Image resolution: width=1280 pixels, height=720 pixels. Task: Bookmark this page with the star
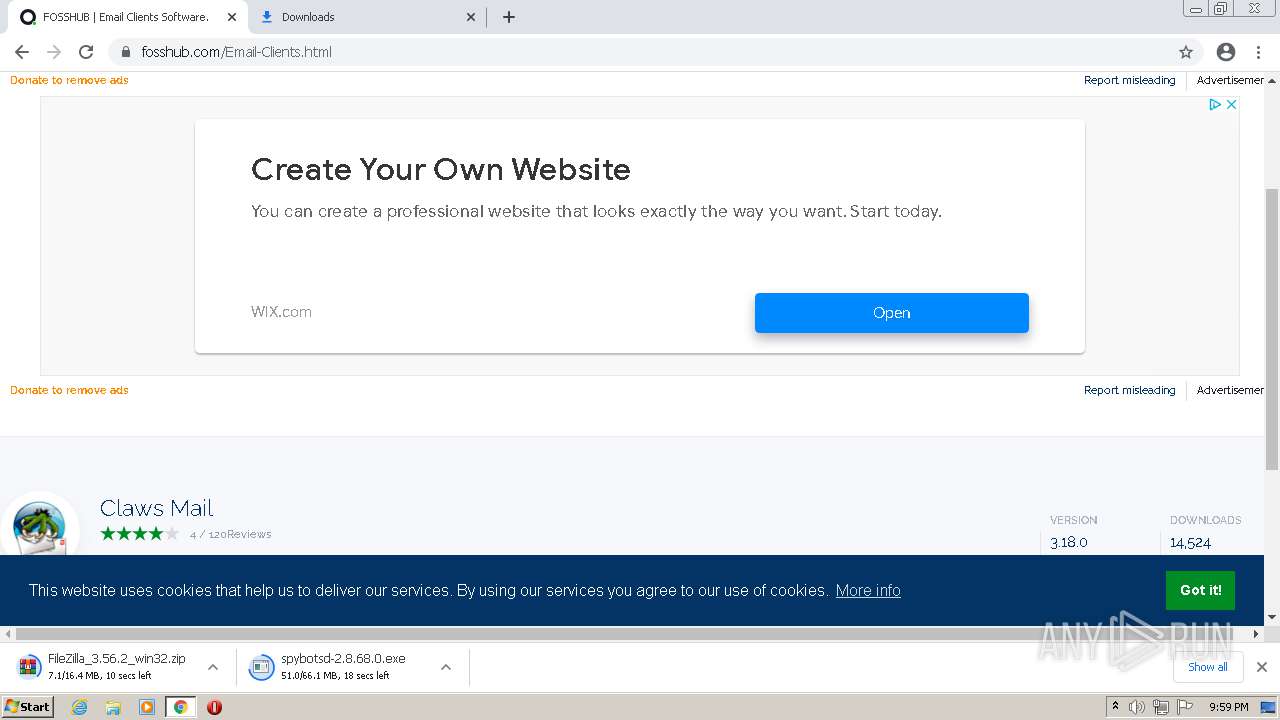(1186, 52)
